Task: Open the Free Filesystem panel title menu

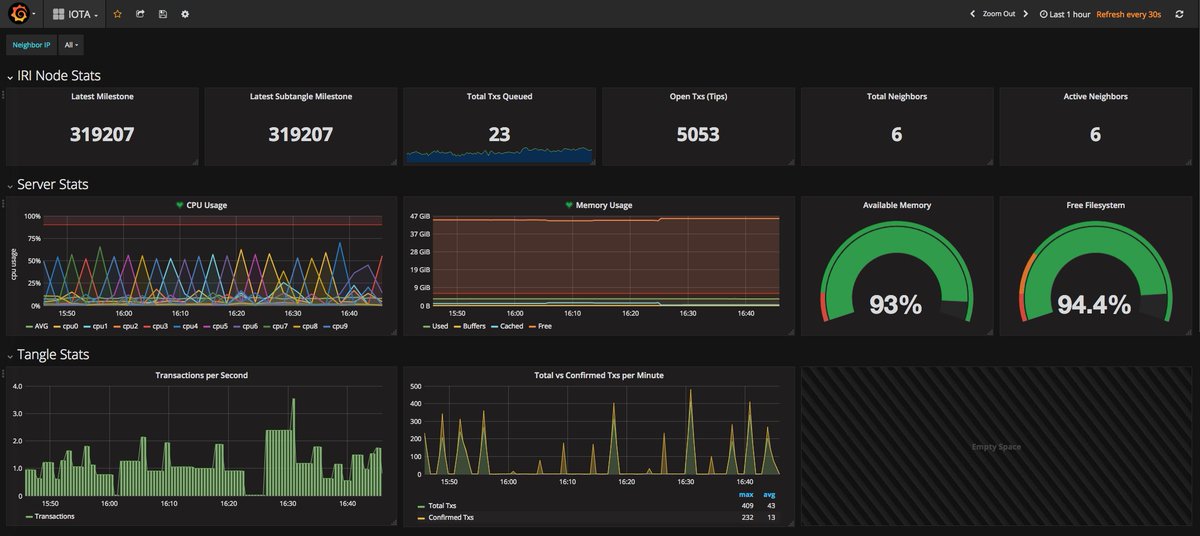Action: click(x=1095, y=205)
